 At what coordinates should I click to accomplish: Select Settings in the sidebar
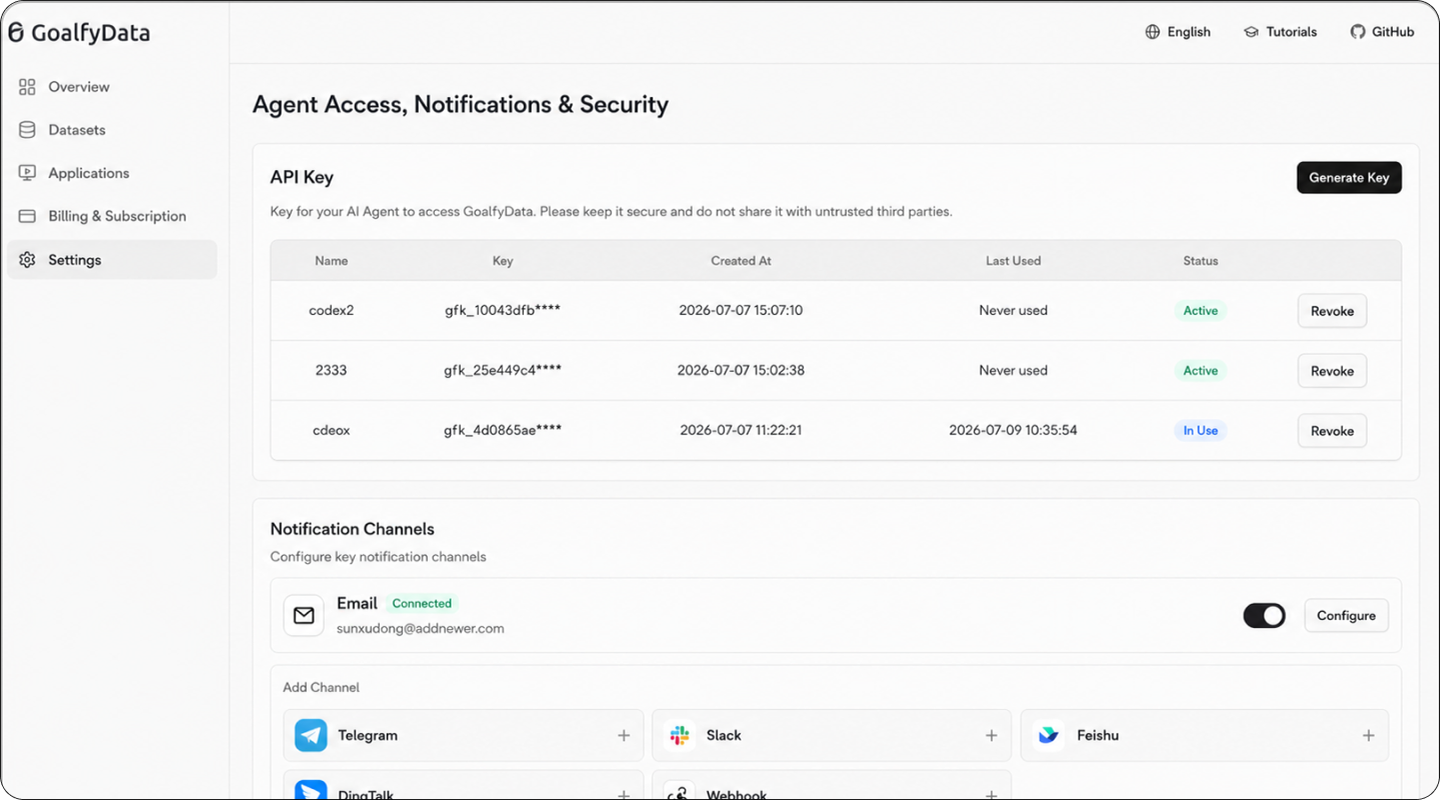(111, 260)
